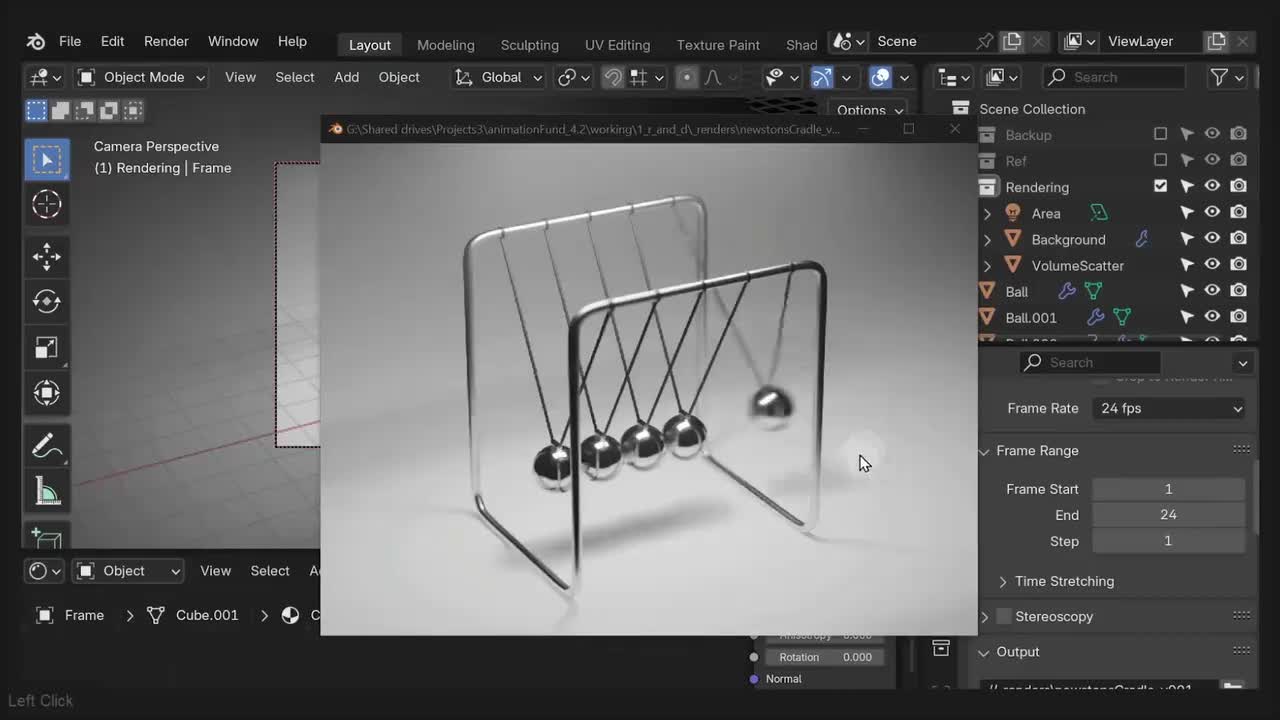Open the lower editor Select menu
Viewport: 1280px width, 720px height.
coord(270,571)
